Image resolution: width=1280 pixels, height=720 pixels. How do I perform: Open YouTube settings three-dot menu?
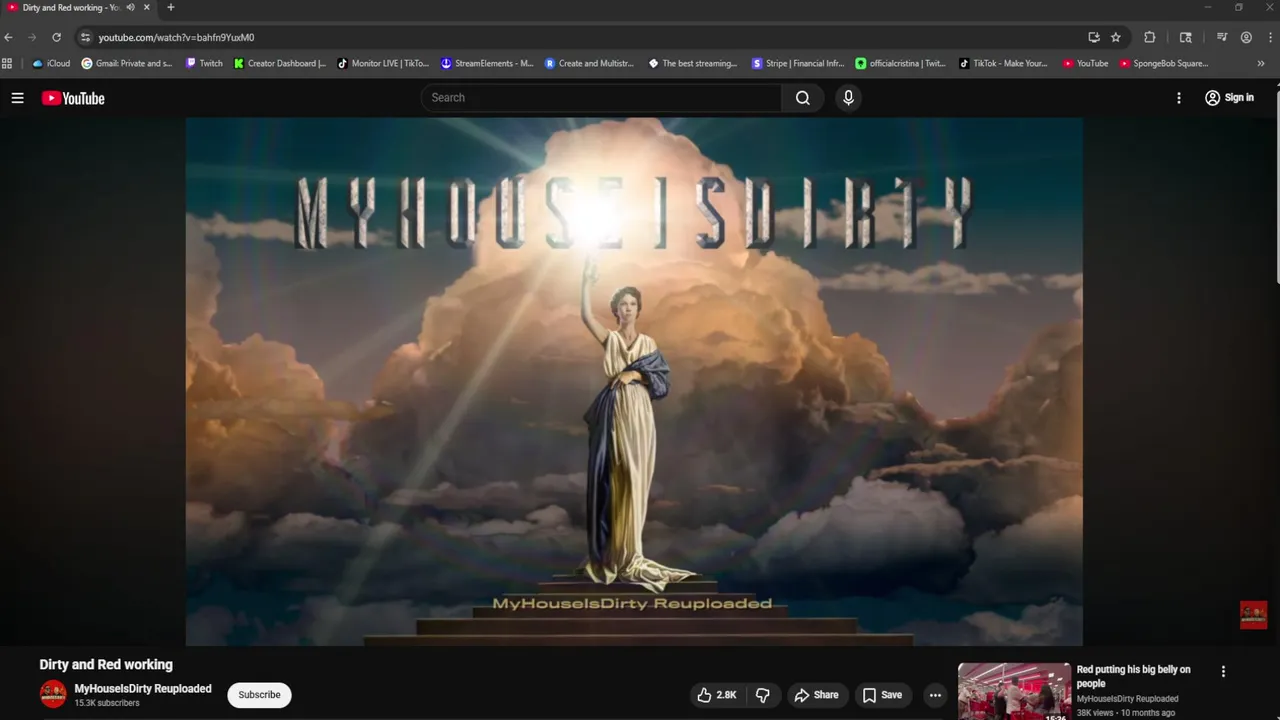pos(1179,98)
